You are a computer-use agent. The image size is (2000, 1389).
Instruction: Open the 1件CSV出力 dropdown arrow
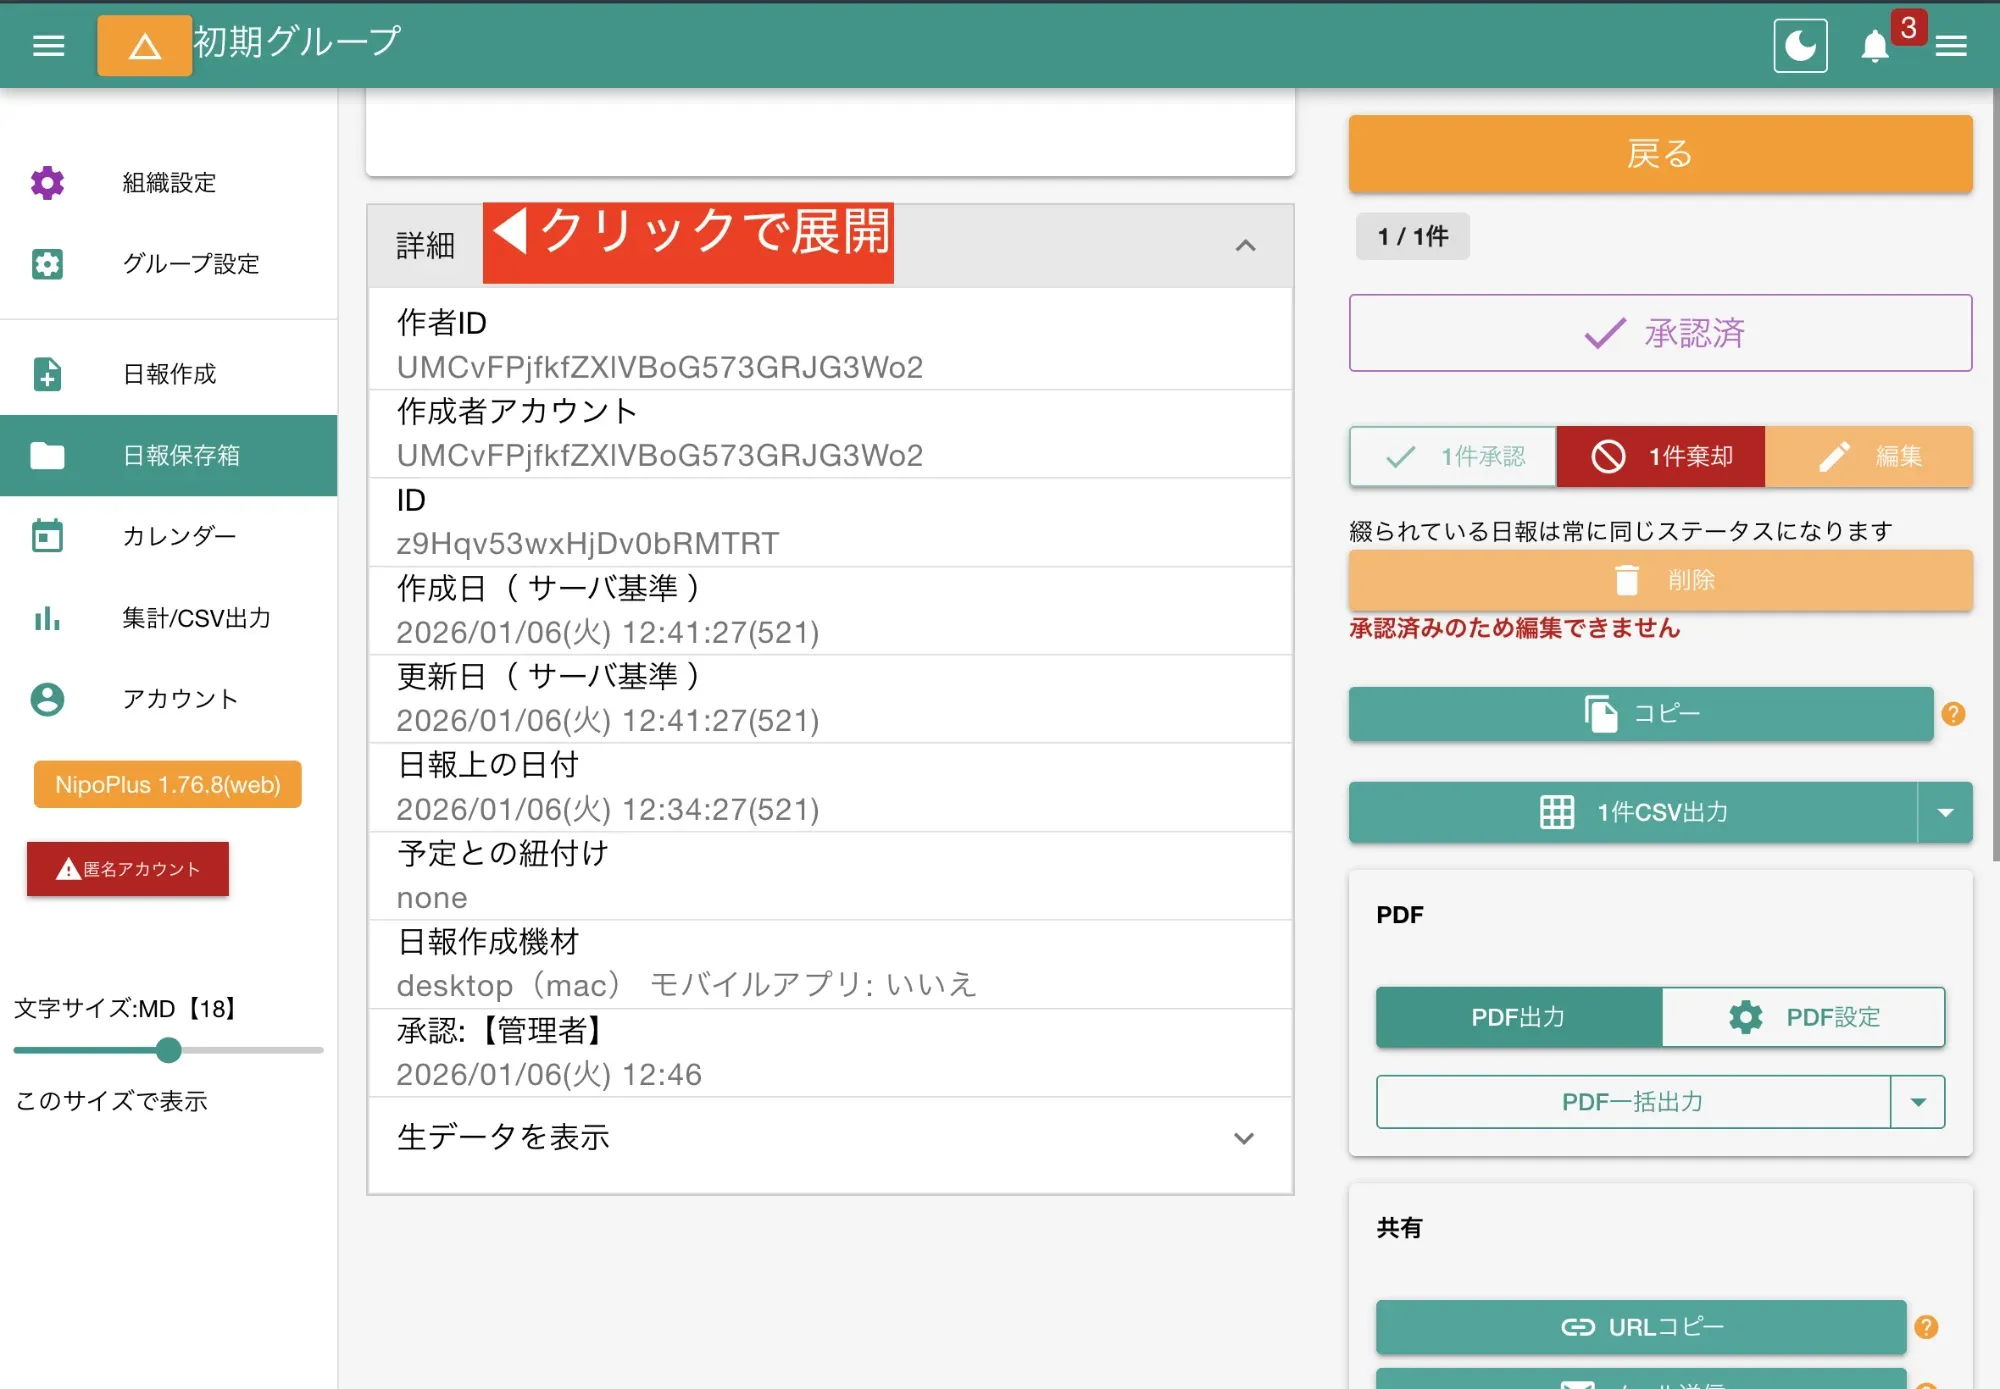pos(1946,812)
